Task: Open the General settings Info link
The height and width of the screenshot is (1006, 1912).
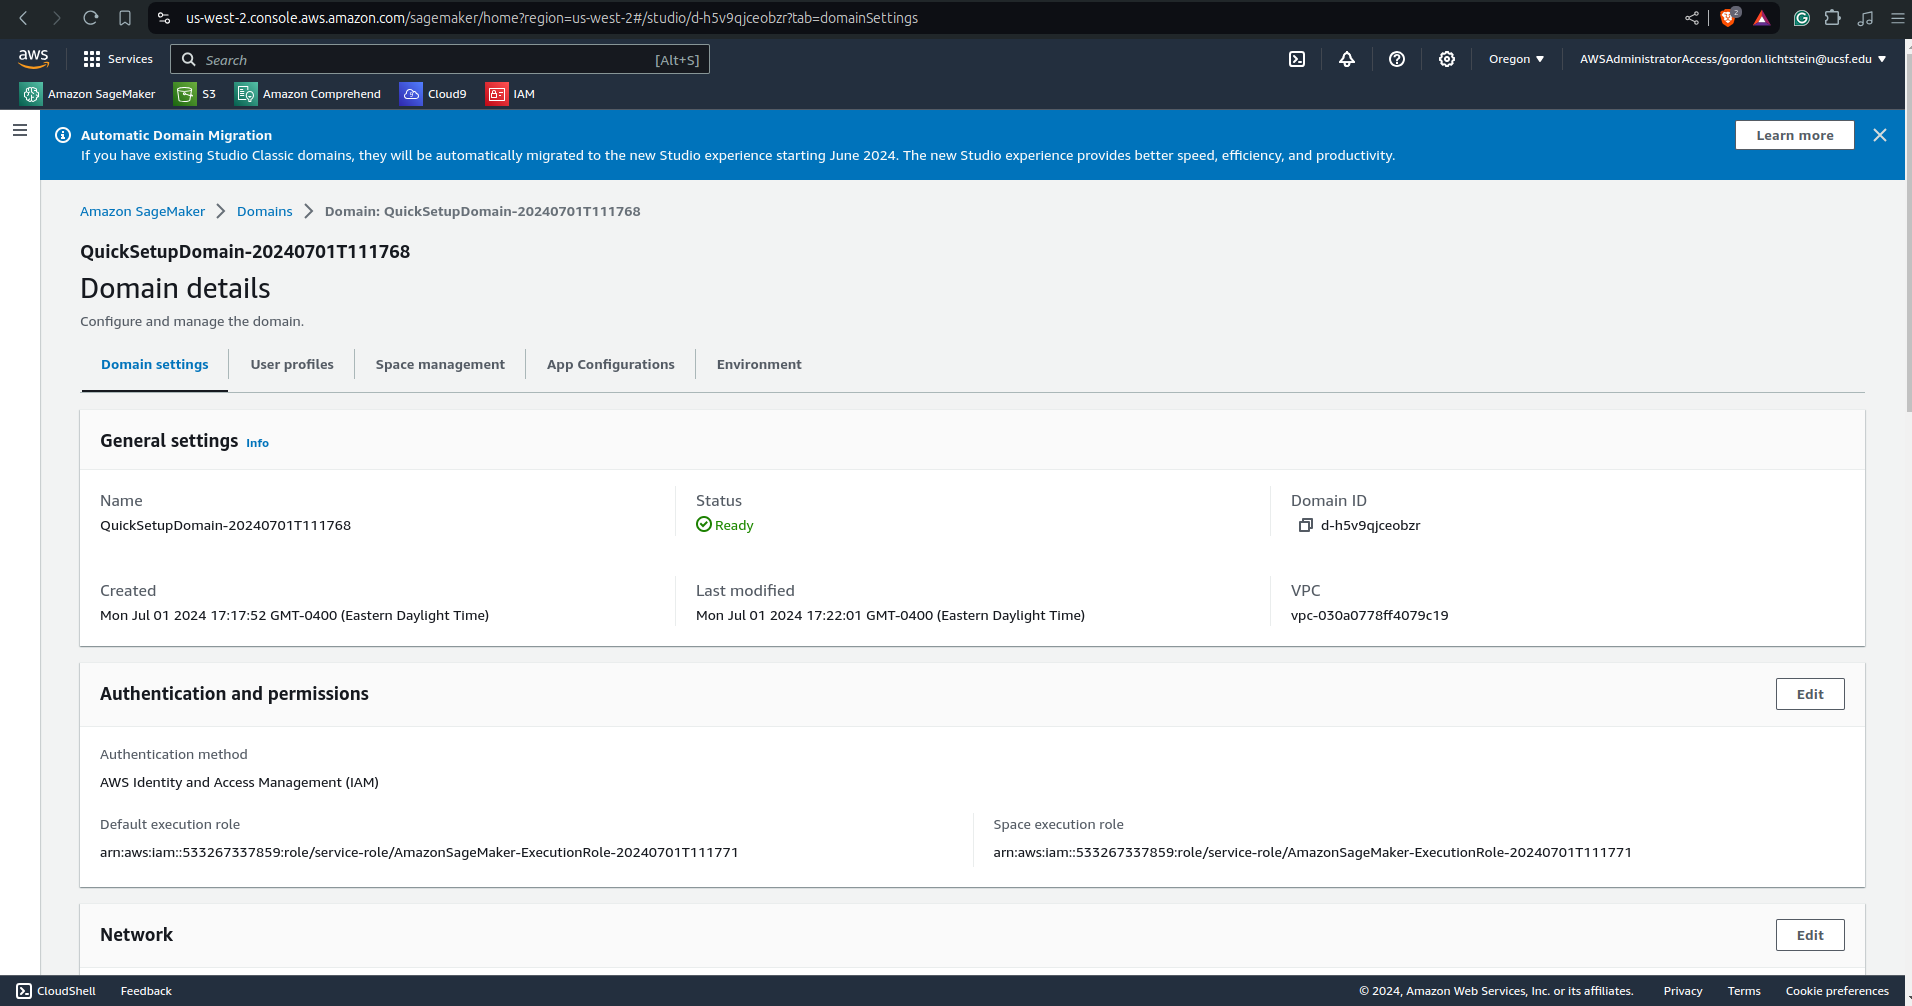Action: tap(257, 443)
